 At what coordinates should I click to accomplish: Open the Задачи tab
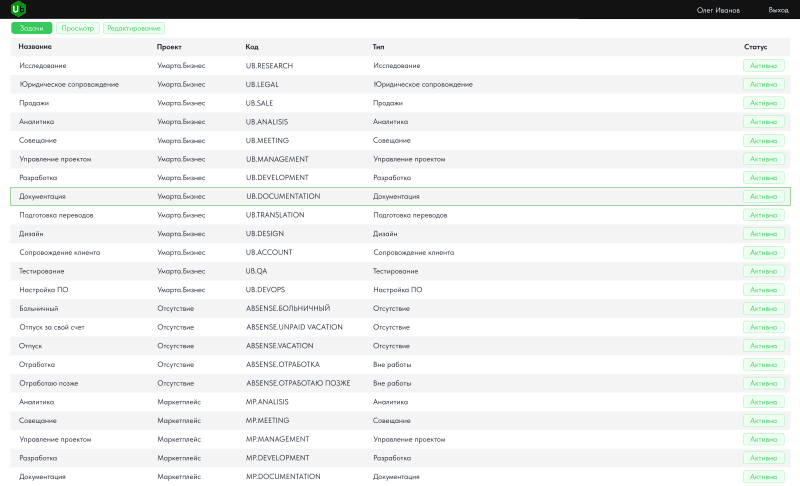coord(32,28)
